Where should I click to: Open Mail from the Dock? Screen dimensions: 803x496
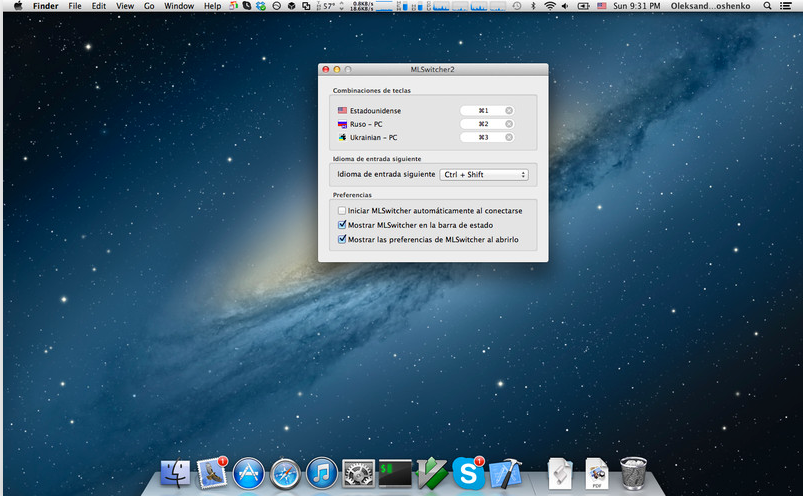tap(212, 473)
